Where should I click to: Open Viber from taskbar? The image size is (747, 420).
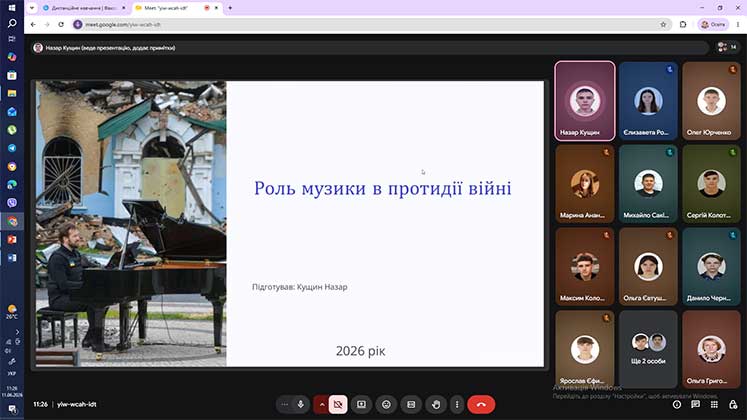point(12,202)
